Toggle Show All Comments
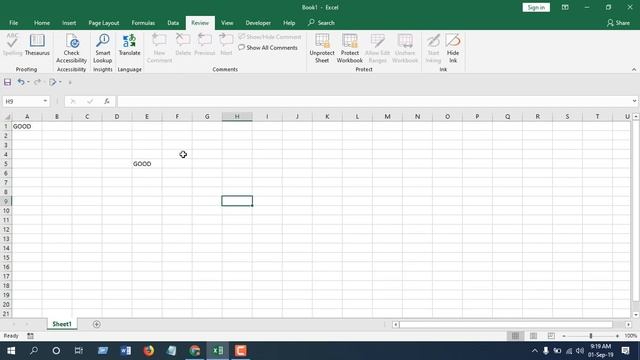Viewport: 640px width, 360px height. click(268, 48)
